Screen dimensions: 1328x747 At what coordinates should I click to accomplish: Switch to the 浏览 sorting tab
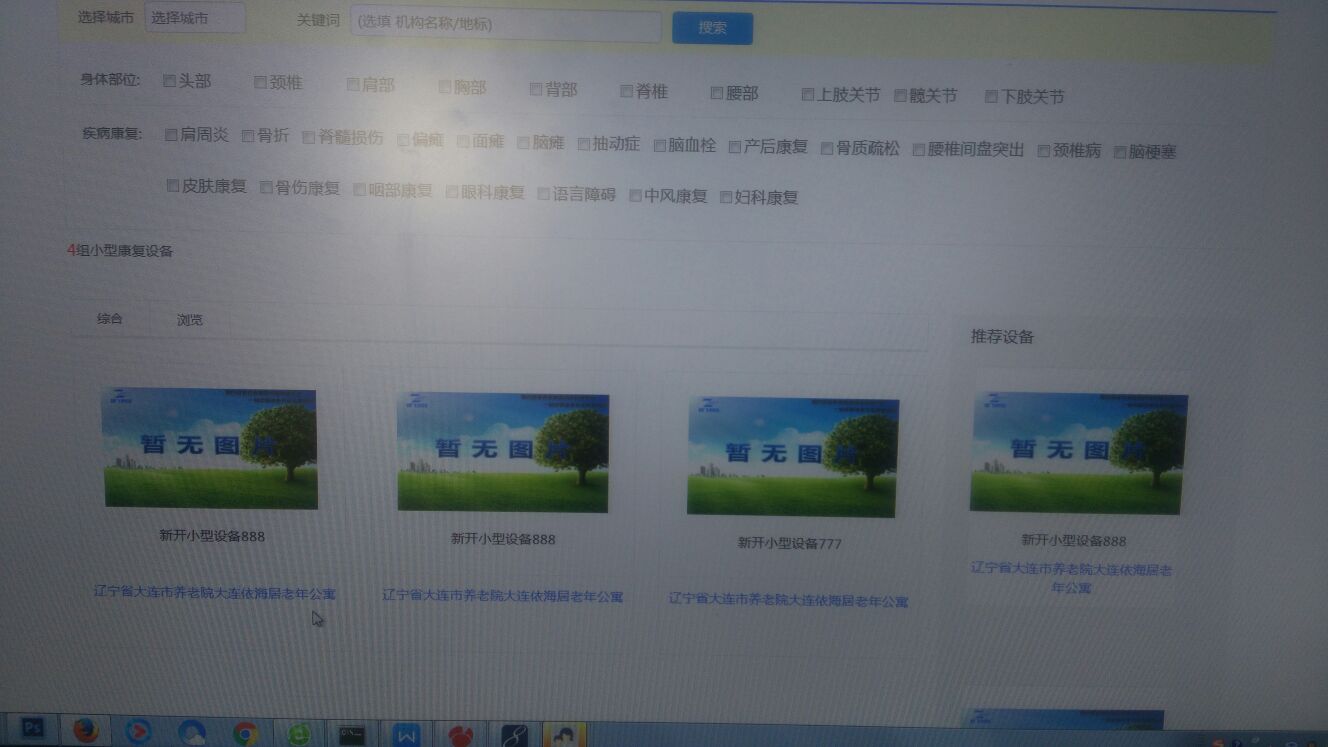point(190,320)
